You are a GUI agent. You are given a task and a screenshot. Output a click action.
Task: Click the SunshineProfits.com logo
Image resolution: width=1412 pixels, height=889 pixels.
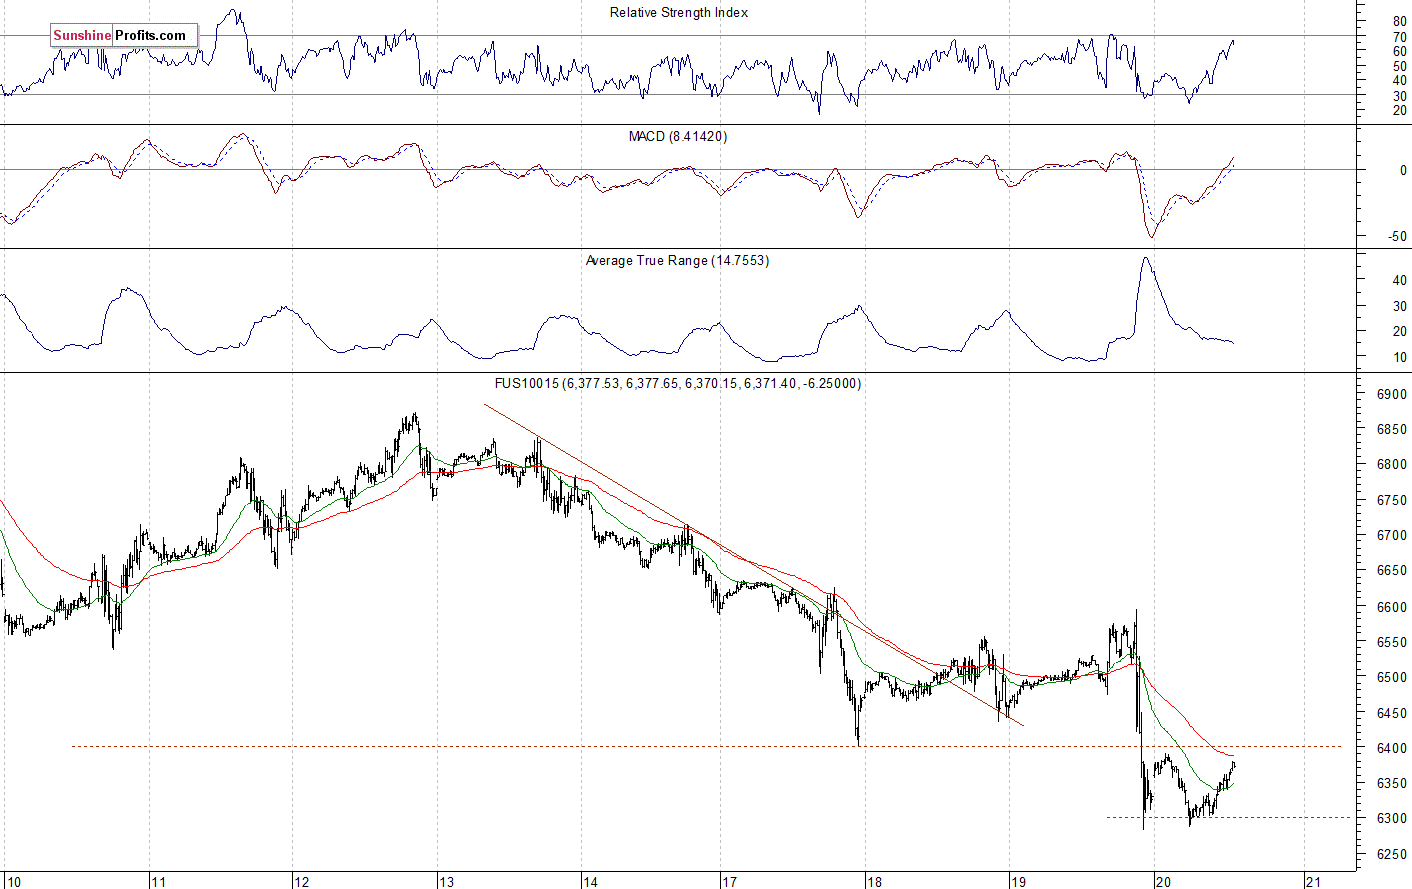pyautogui.click(x=124, y=35)
